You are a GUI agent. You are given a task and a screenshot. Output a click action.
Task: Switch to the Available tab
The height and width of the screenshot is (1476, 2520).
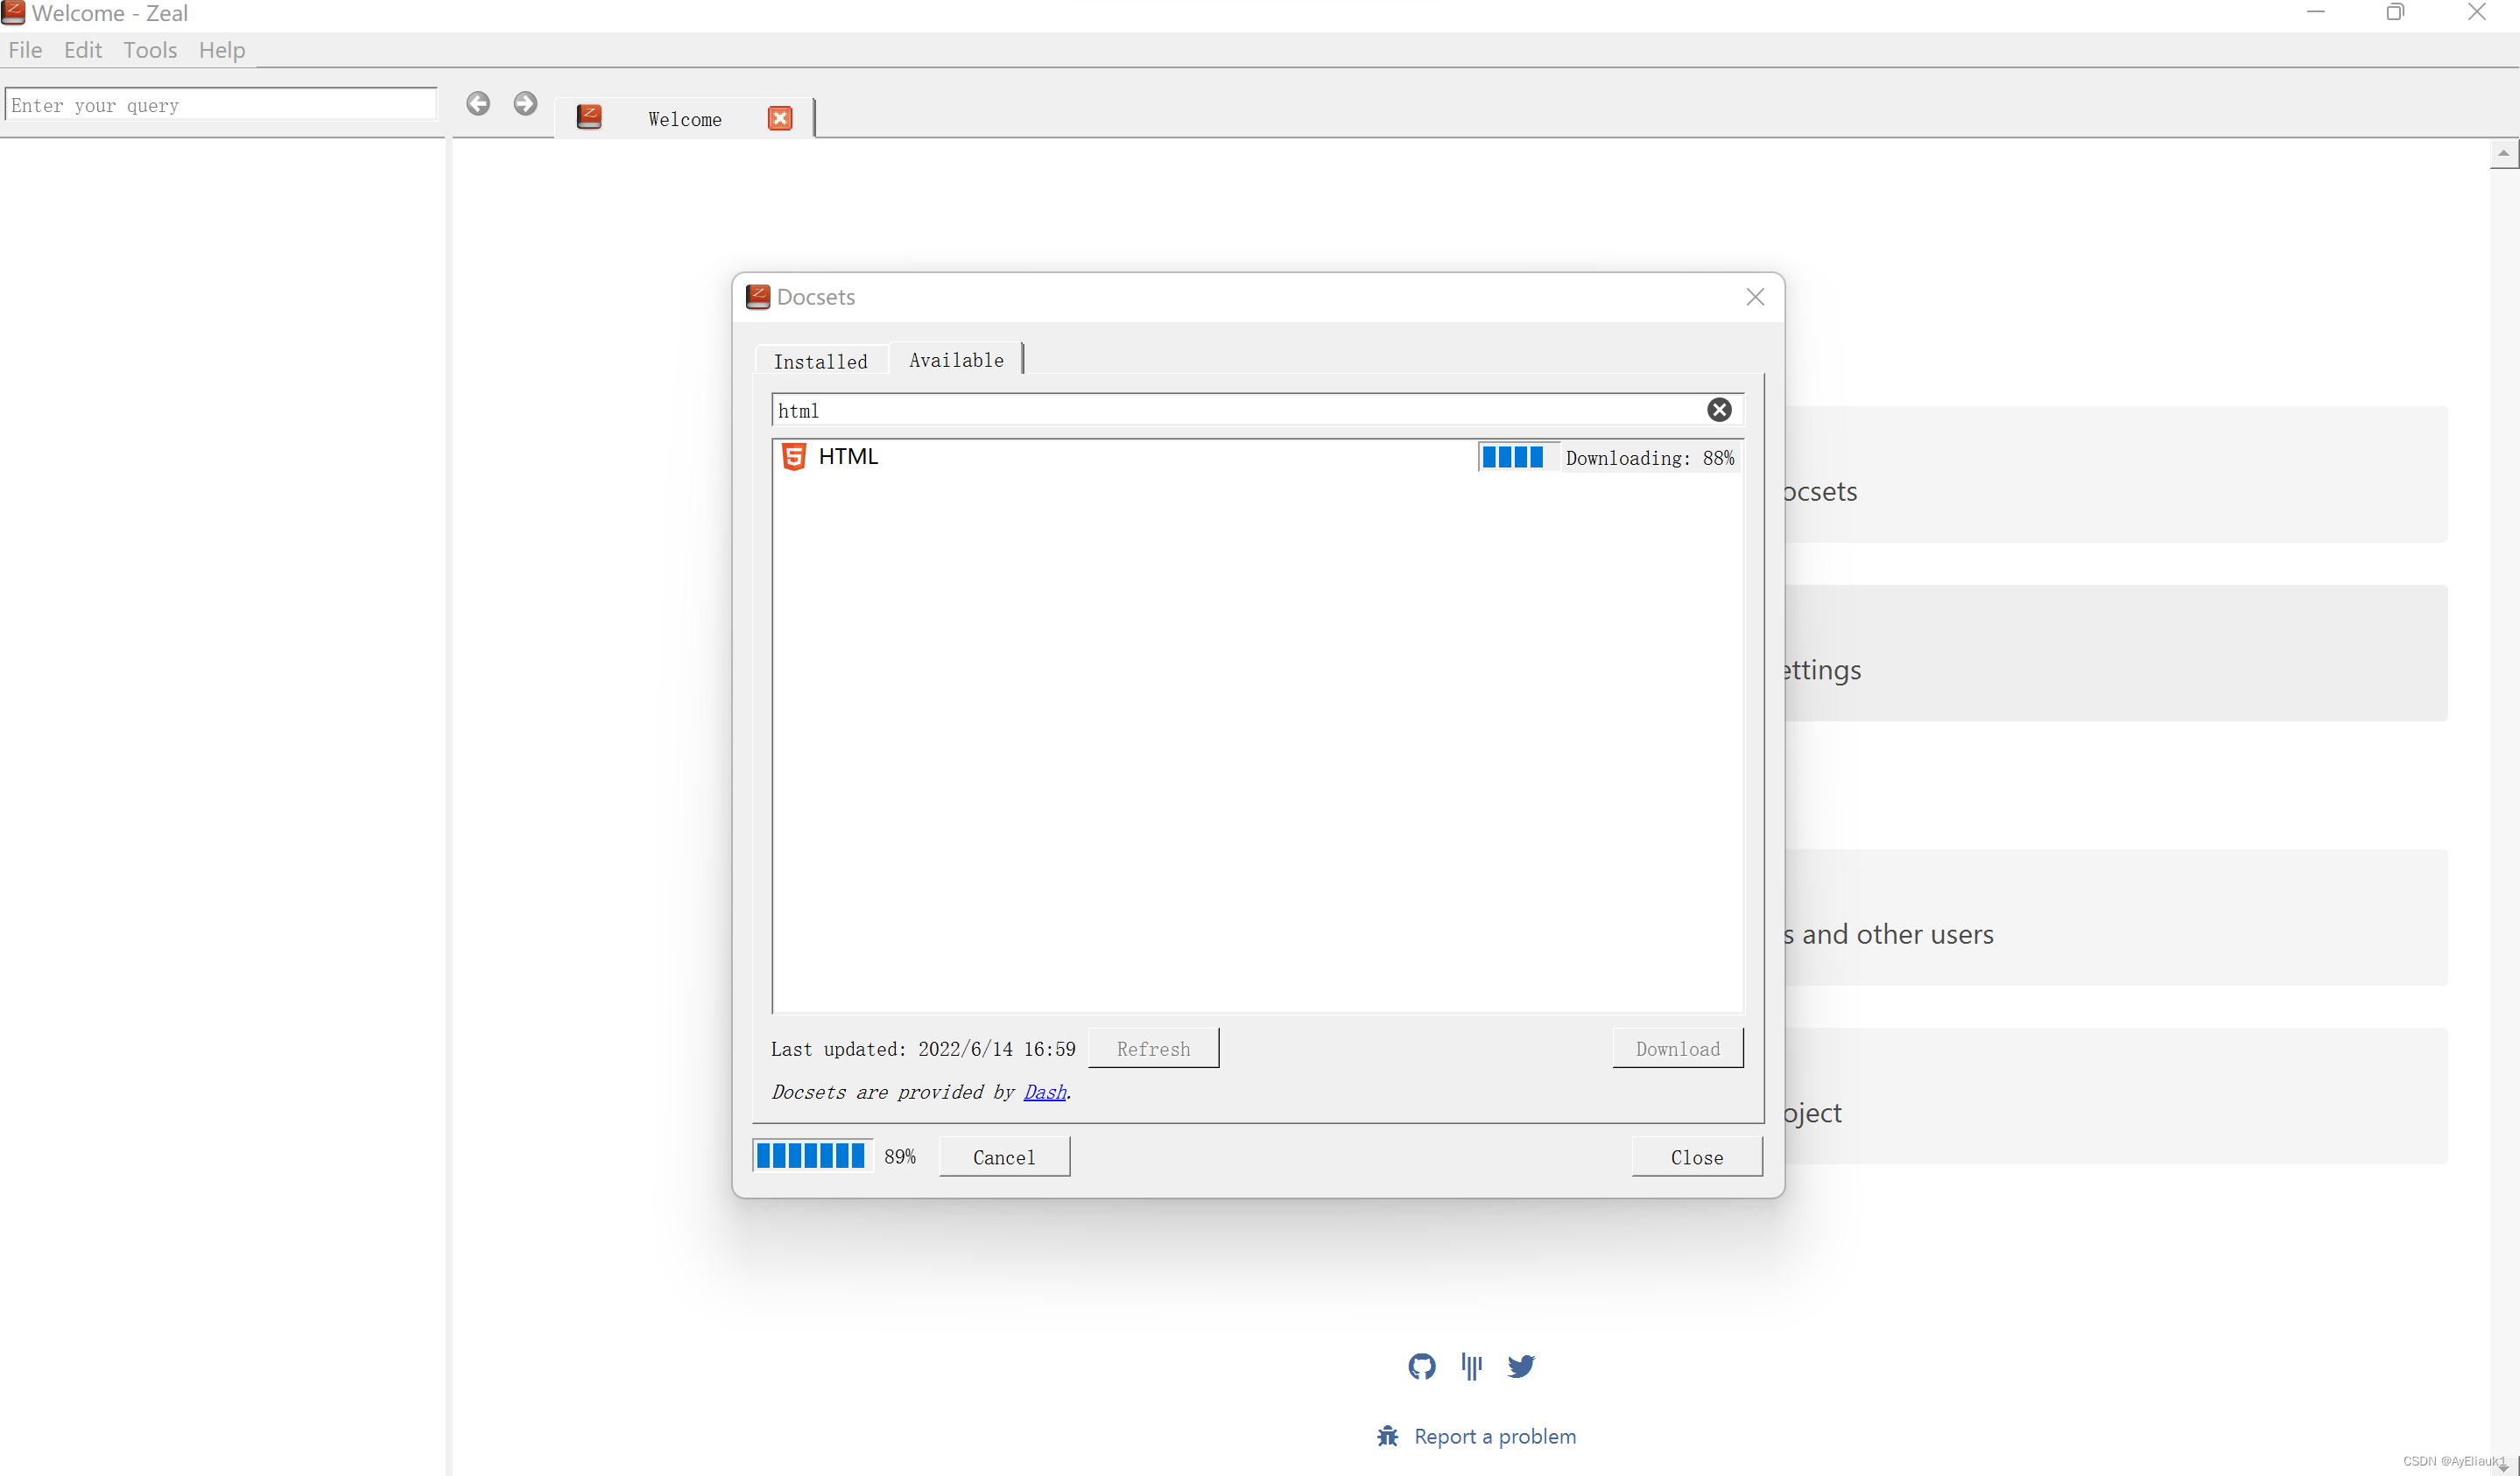point(956,359)
